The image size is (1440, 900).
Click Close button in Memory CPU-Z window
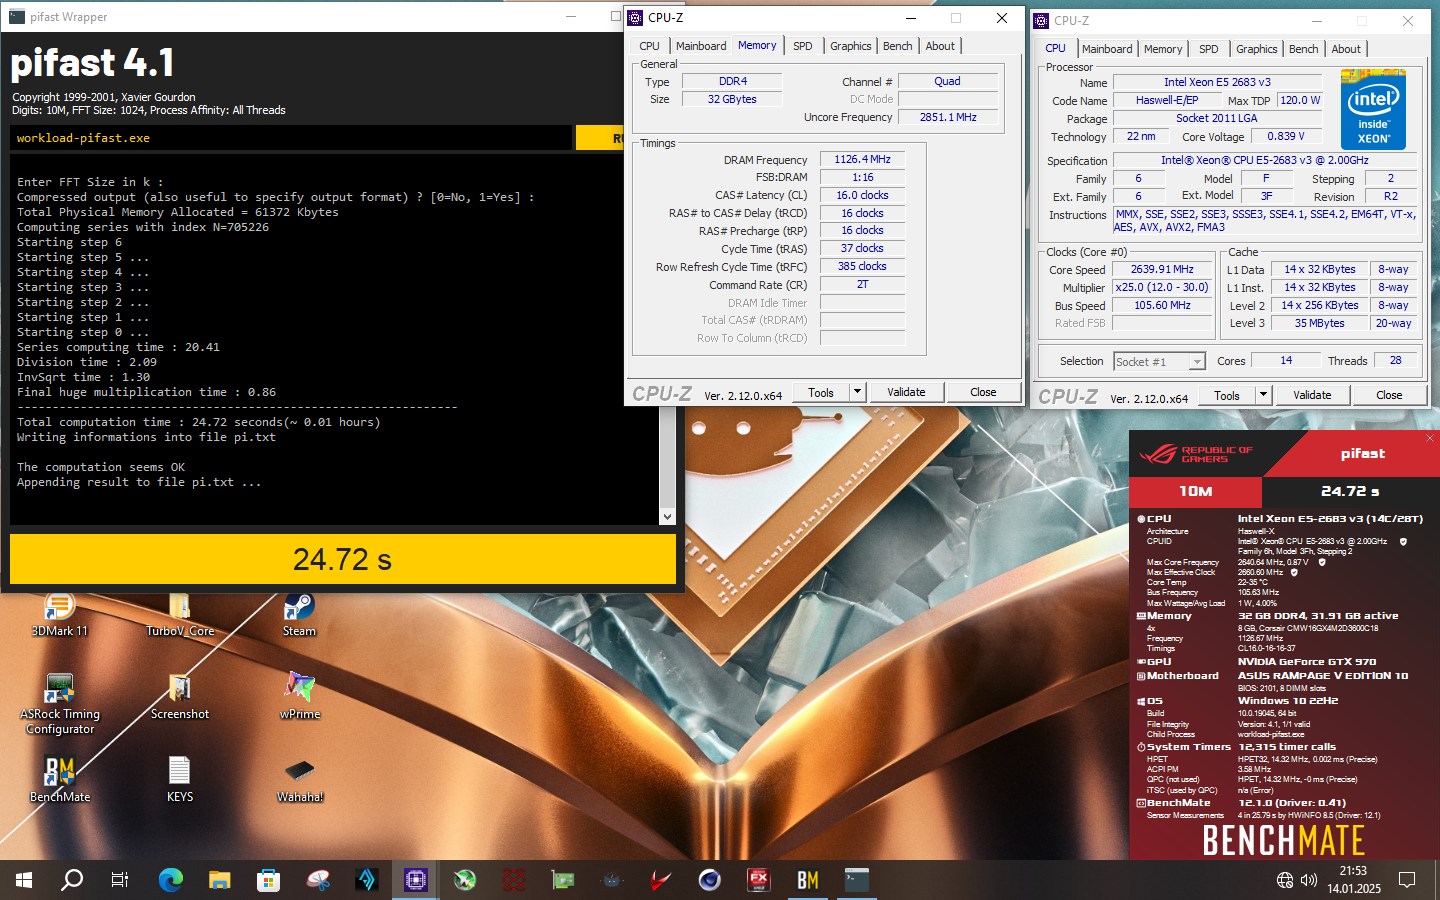(x=983, y=392)
